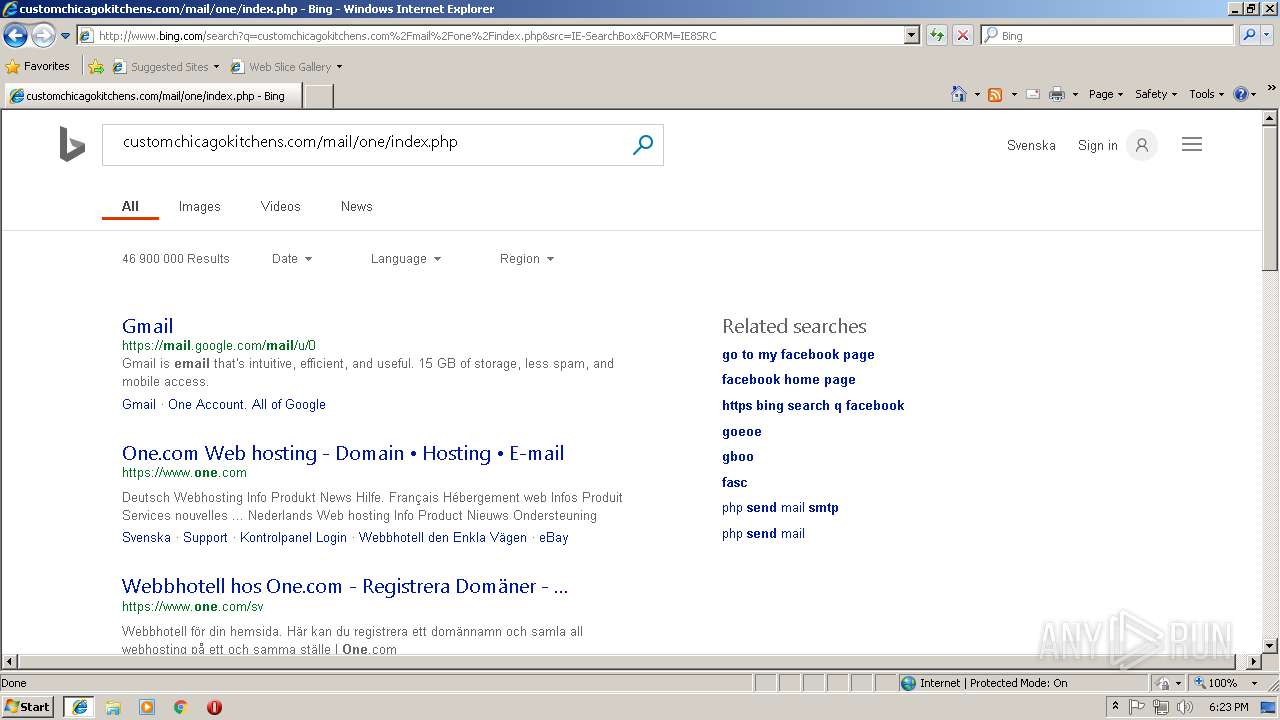Open the Windows Media Player taskbar icon
The image size is (1280, 720).
[x=147, y=707]
